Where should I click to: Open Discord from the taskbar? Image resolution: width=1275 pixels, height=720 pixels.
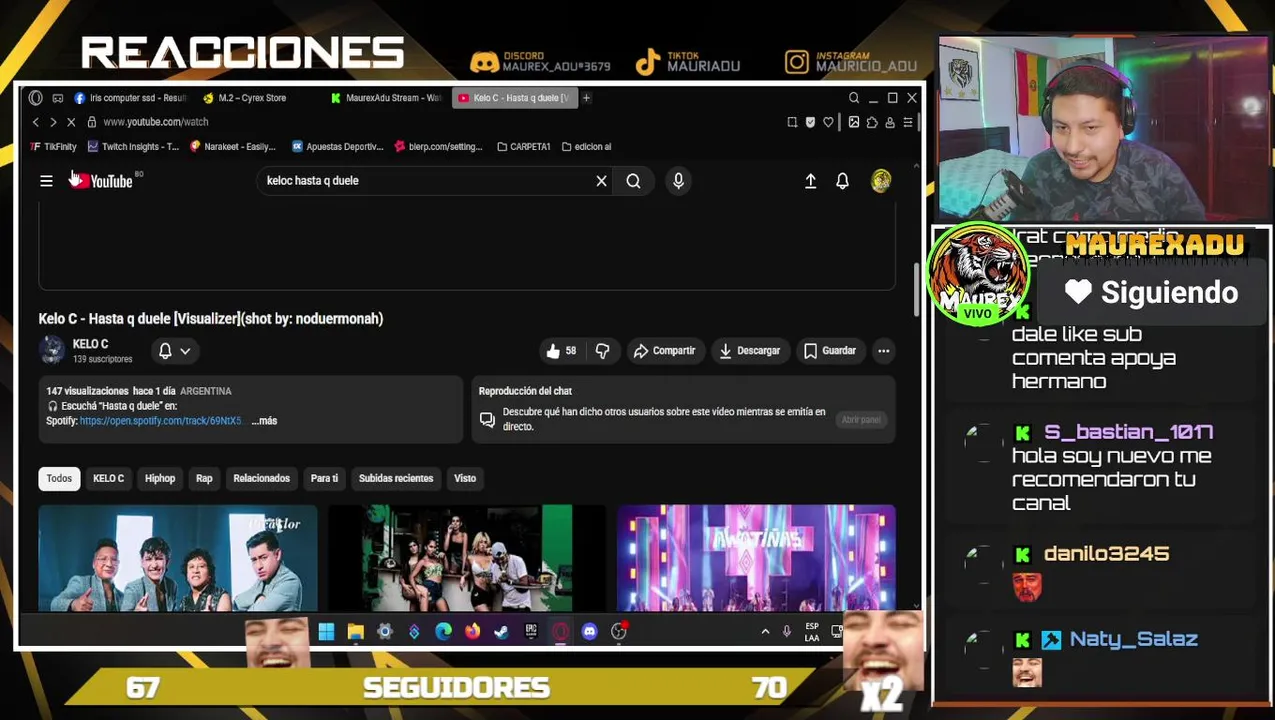(589, 631)
